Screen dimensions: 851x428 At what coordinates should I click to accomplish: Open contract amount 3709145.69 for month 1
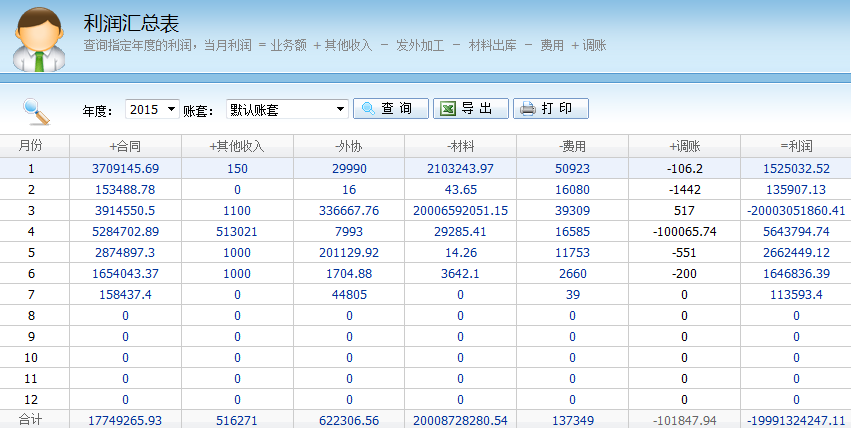click(125, 168)
